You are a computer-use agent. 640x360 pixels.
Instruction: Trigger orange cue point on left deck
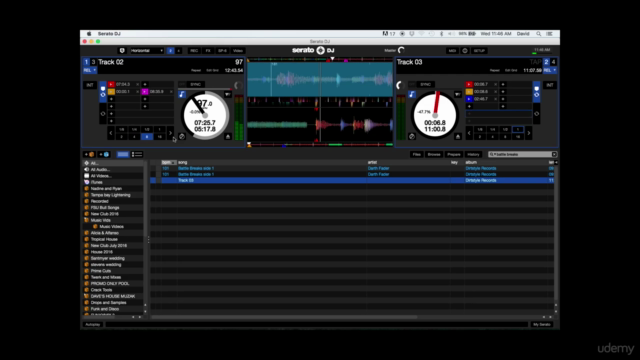coord(111,92)
